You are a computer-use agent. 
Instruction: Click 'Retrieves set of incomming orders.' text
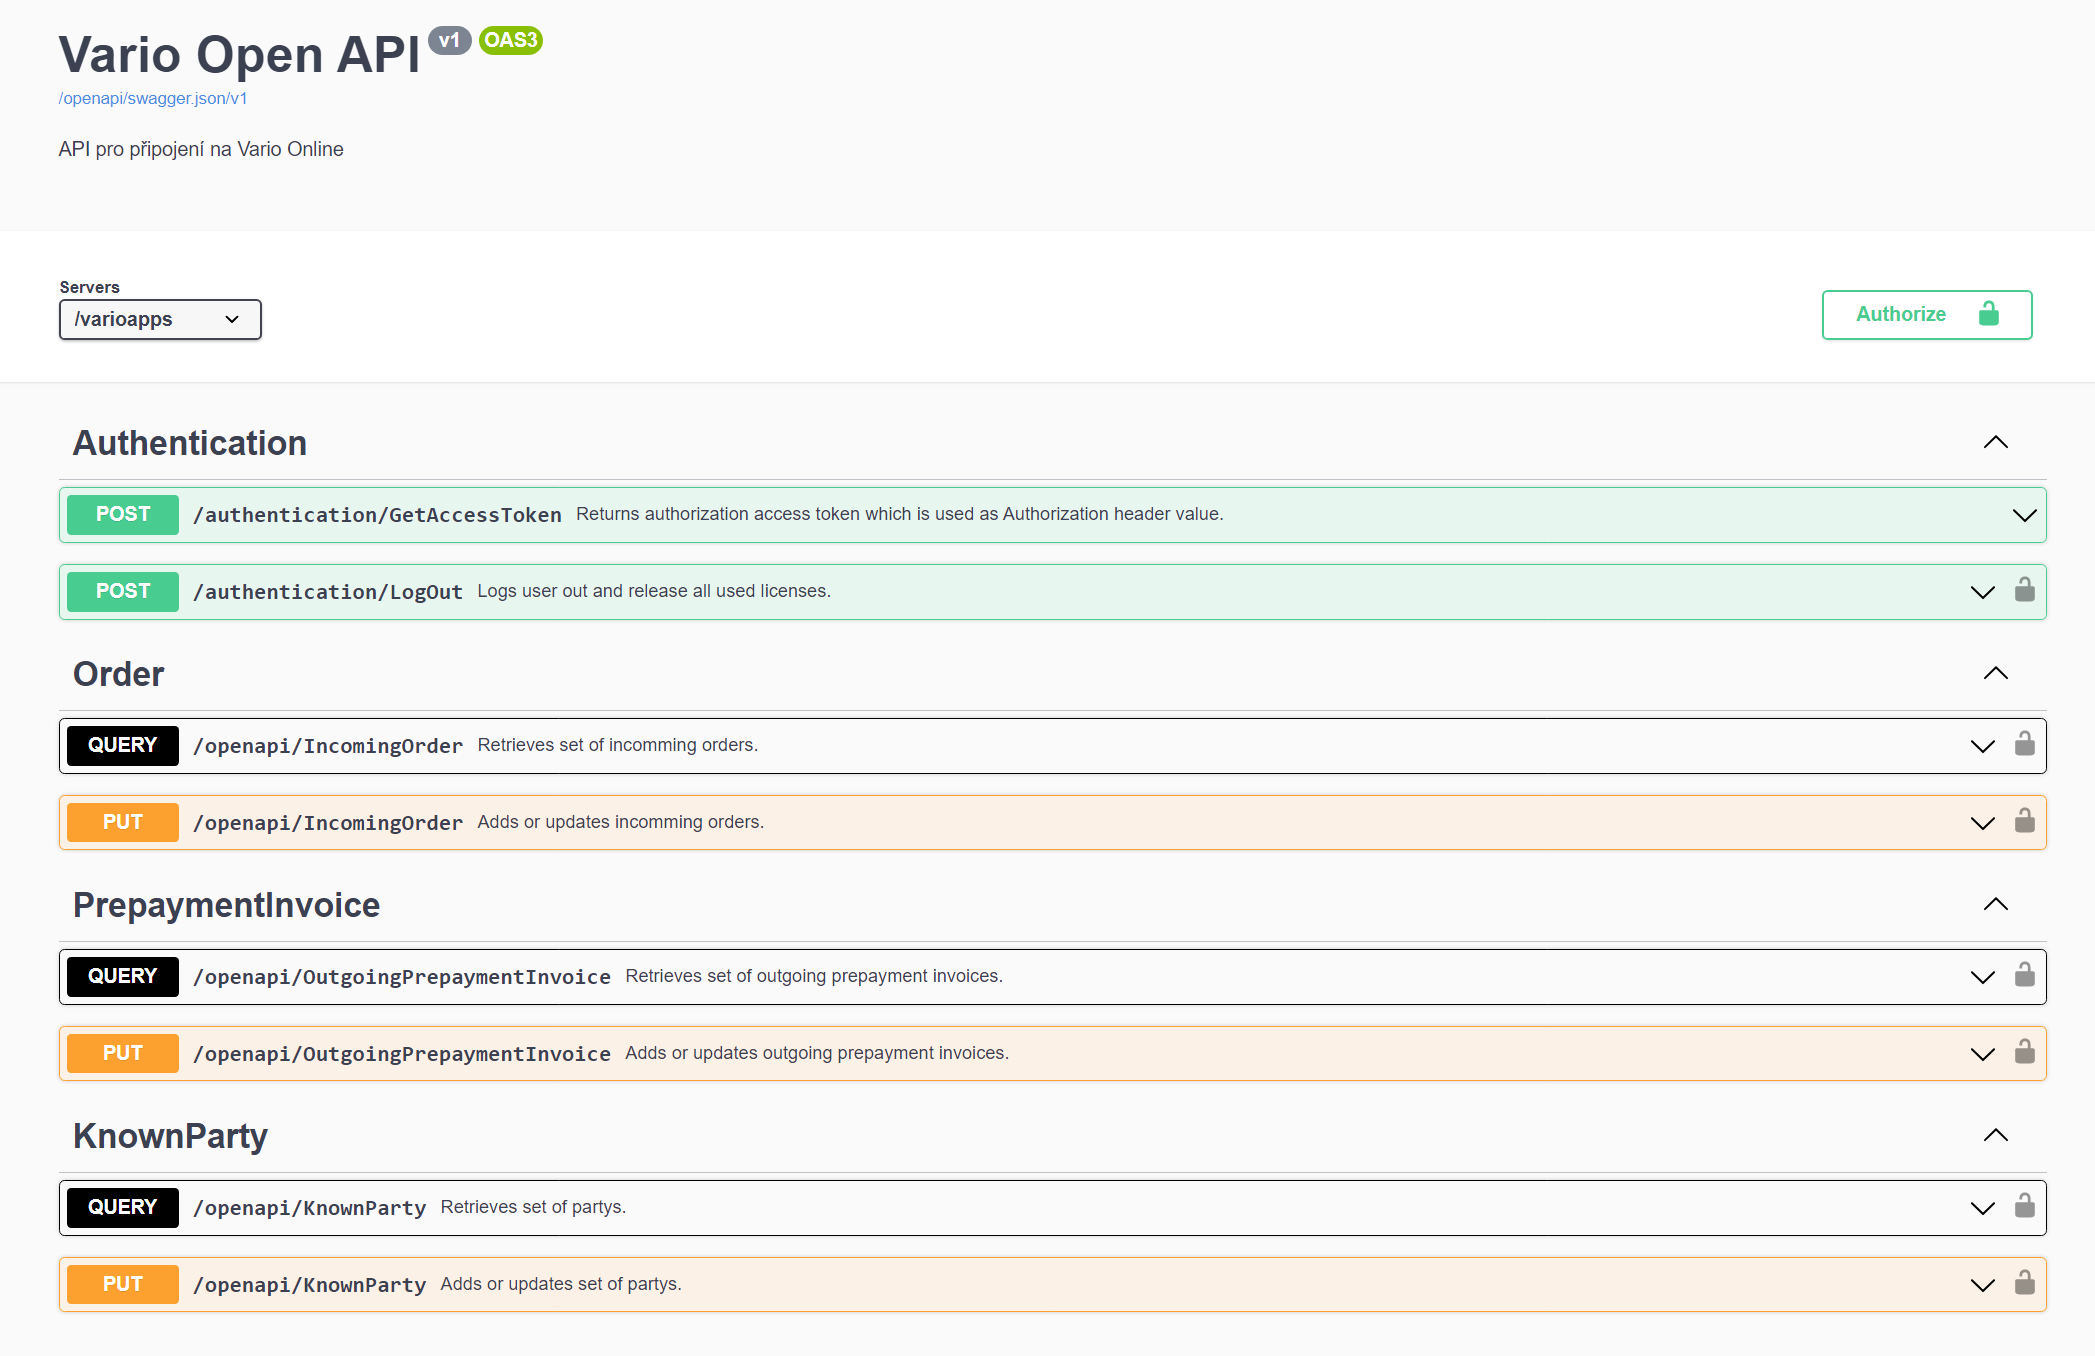pos(618,745)
